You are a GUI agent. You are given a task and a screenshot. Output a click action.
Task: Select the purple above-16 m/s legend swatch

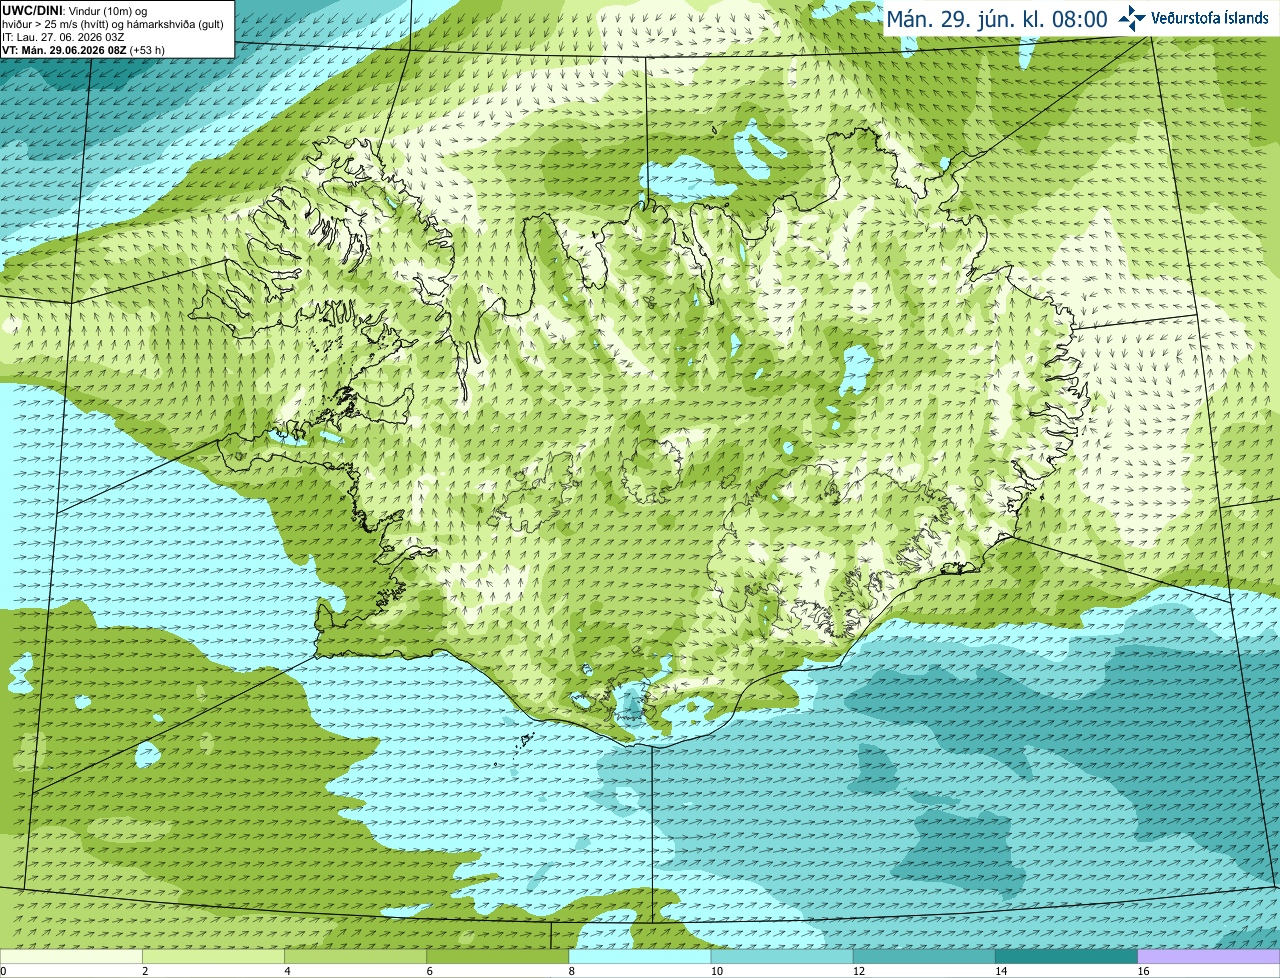tap(1209, 956)
